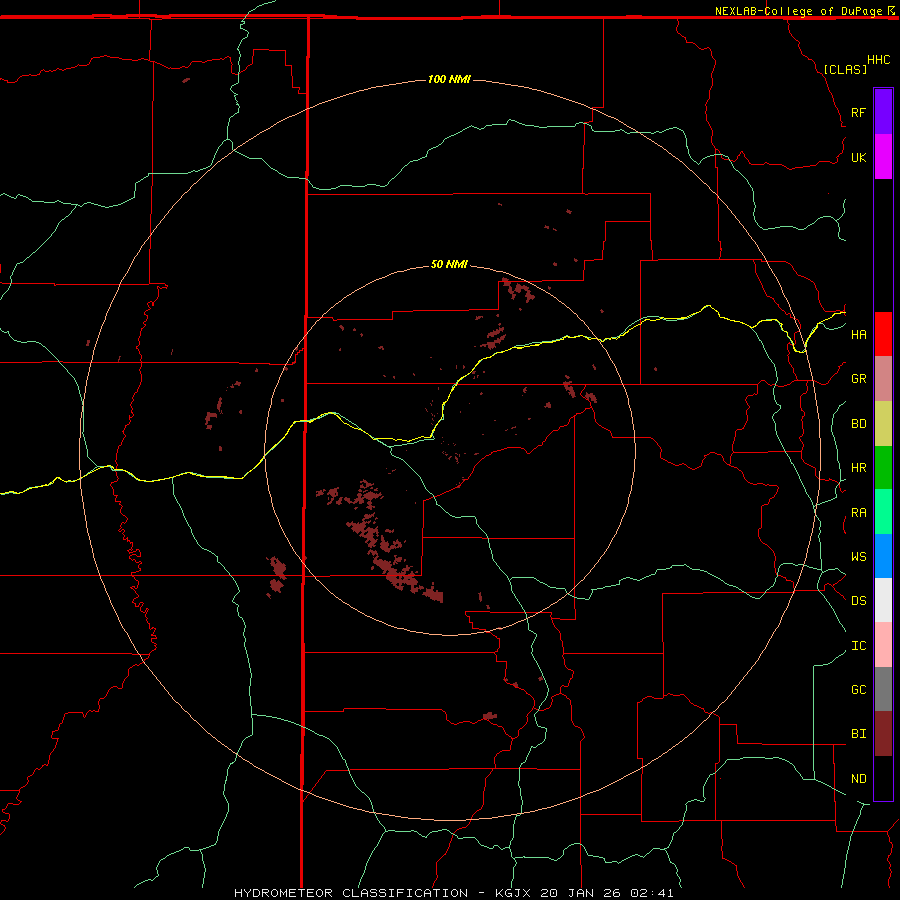Click the HYDROMETEOR CLASSIFICATION title text
The width and height of the screenshot is (900, 900).
point(351,893)
